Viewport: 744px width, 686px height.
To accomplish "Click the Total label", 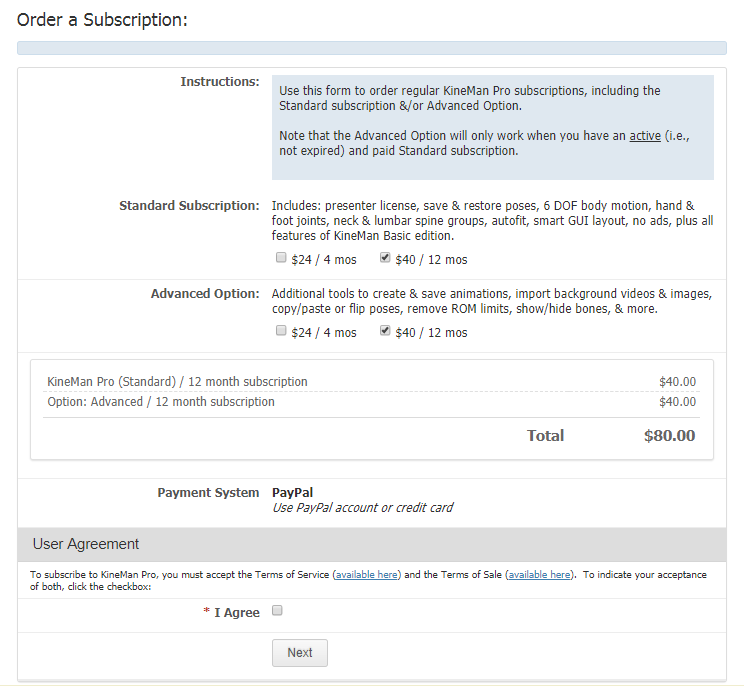I will coord(546,436).
